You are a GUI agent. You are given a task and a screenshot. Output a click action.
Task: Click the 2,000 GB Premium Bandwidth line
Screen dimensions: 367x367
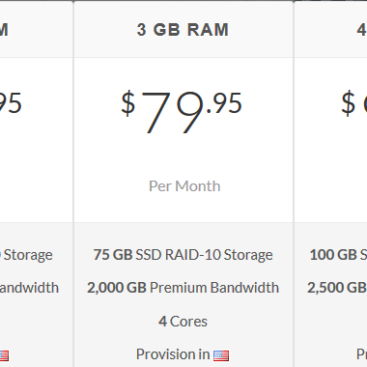tap(183, 288)
